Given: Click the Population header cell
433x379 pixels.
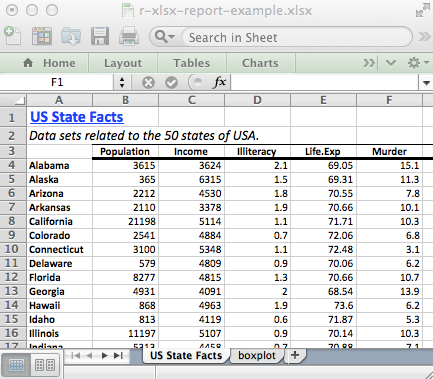Looking at the screenshot, I should [125, 152].
